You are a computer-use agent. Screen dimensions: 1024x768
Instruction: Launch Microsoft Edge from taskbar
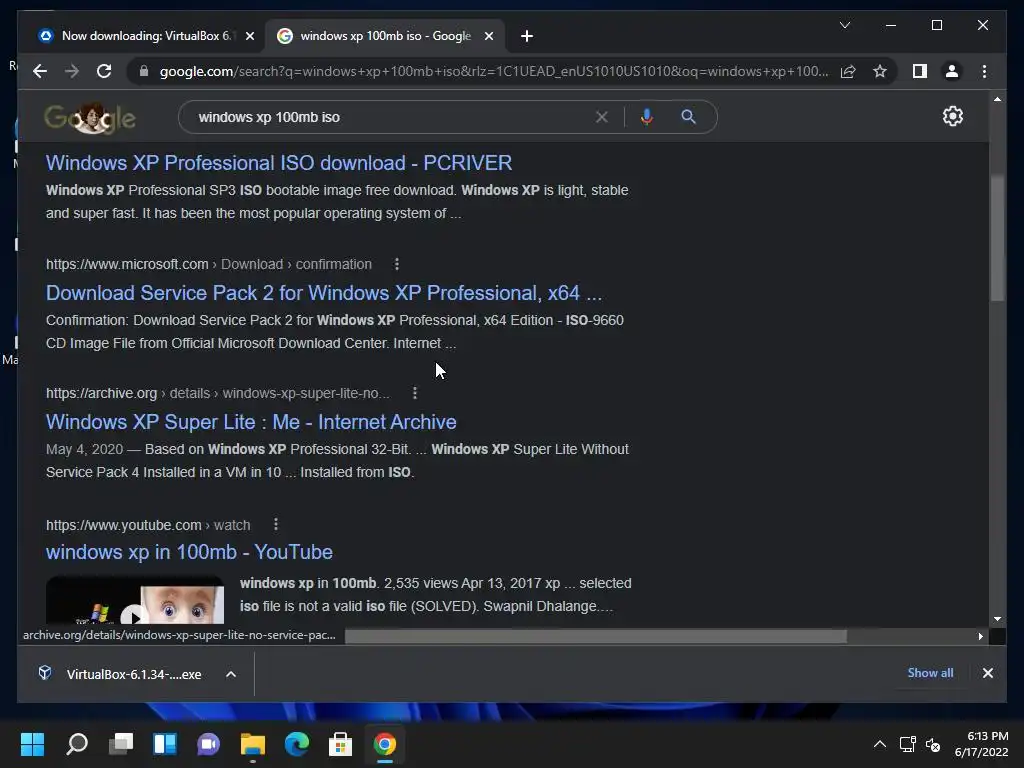(x=296, y=744)
